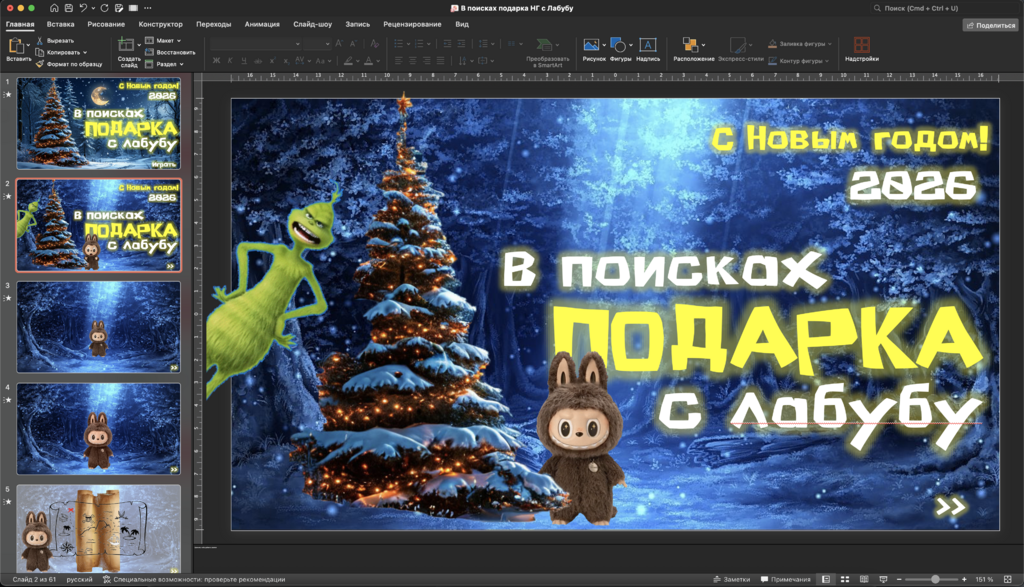Click Восстановить to reset the slide
The height and width of the screenshot is (587, 1024).
(x=170, y=52)
